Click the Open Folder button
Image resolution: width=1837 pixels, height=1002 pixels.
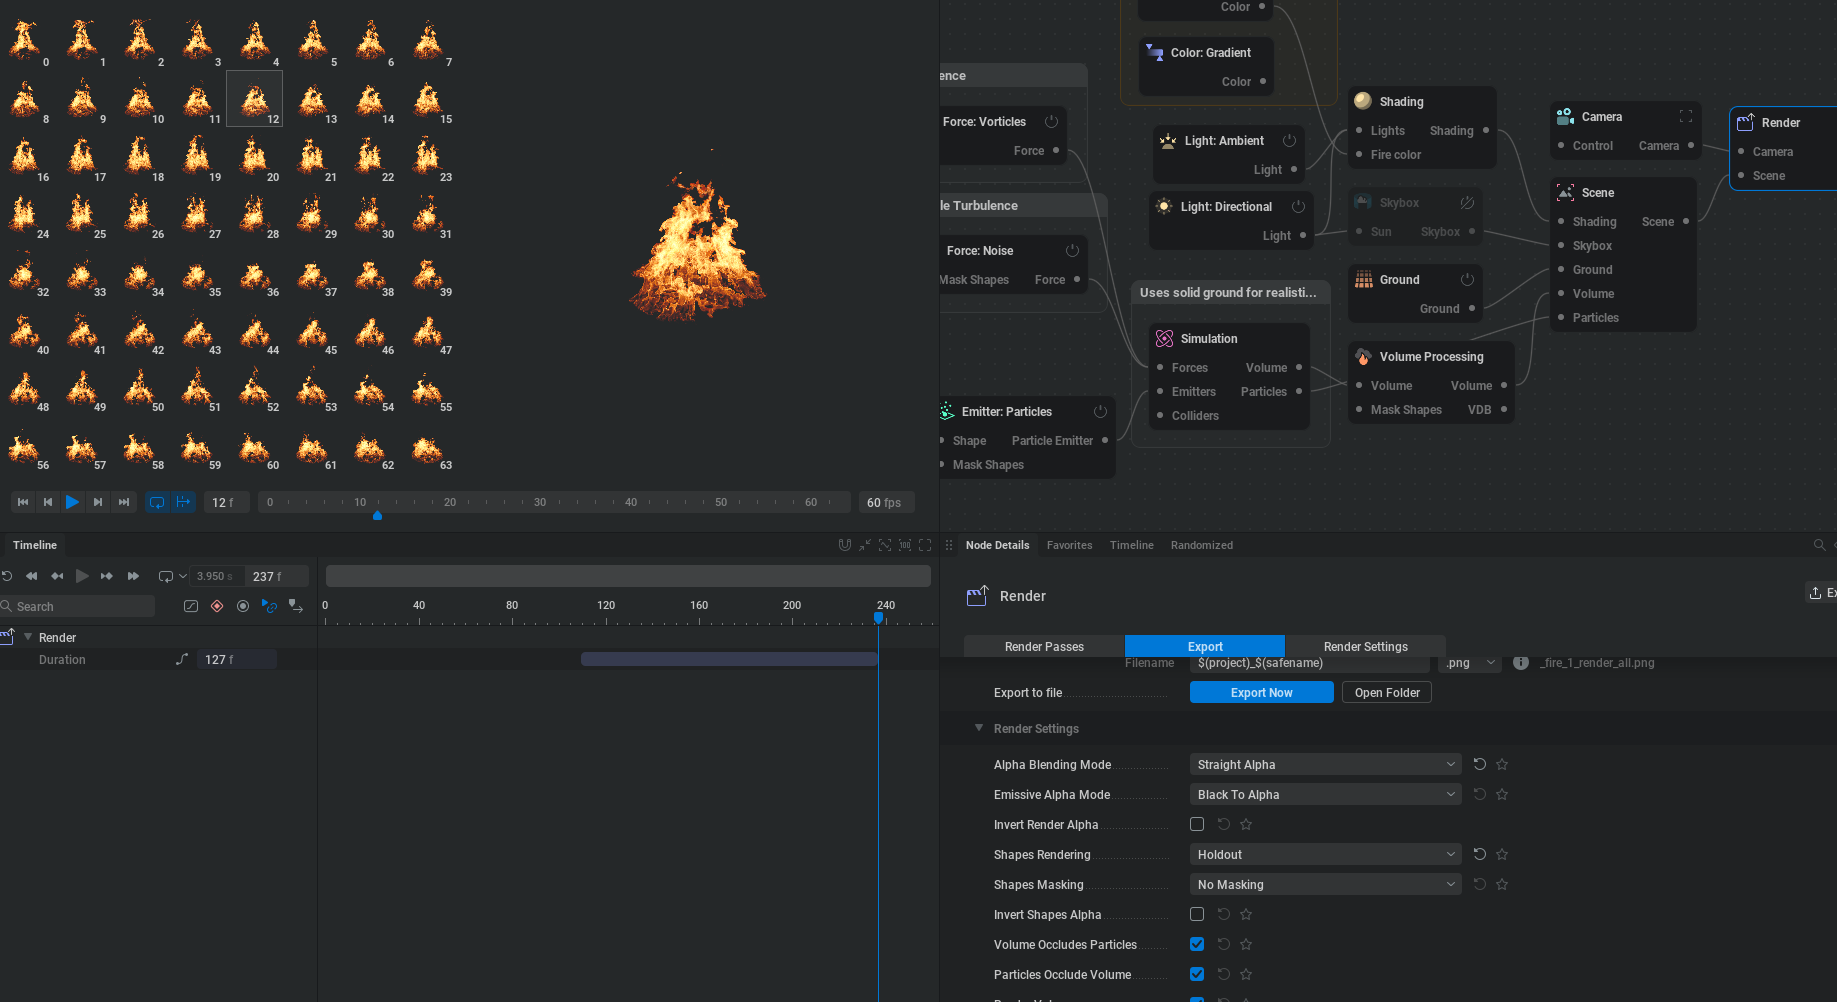[1387, 692]
